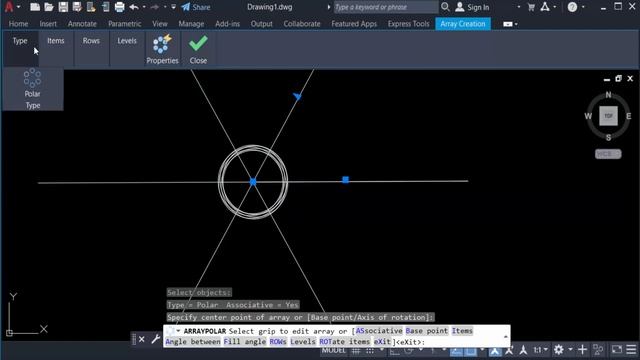The width and height of the screenshot is (640, 360).
Task: Click the Sign In button
Action: tap(472, 7)
